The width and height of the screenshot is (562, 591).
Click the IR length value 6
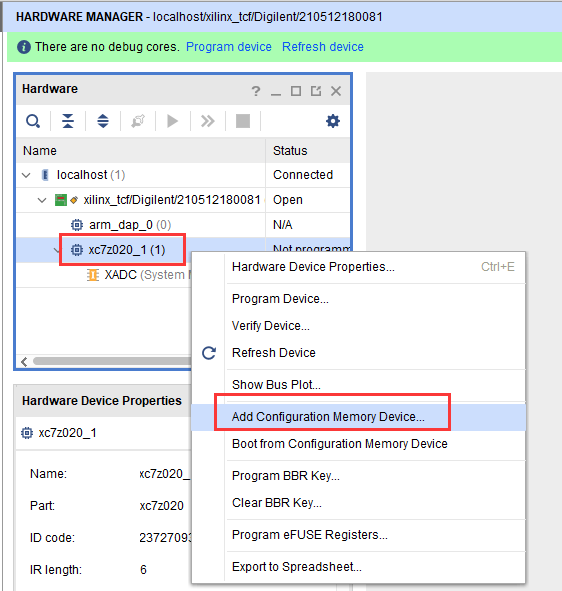click(143, 570)
